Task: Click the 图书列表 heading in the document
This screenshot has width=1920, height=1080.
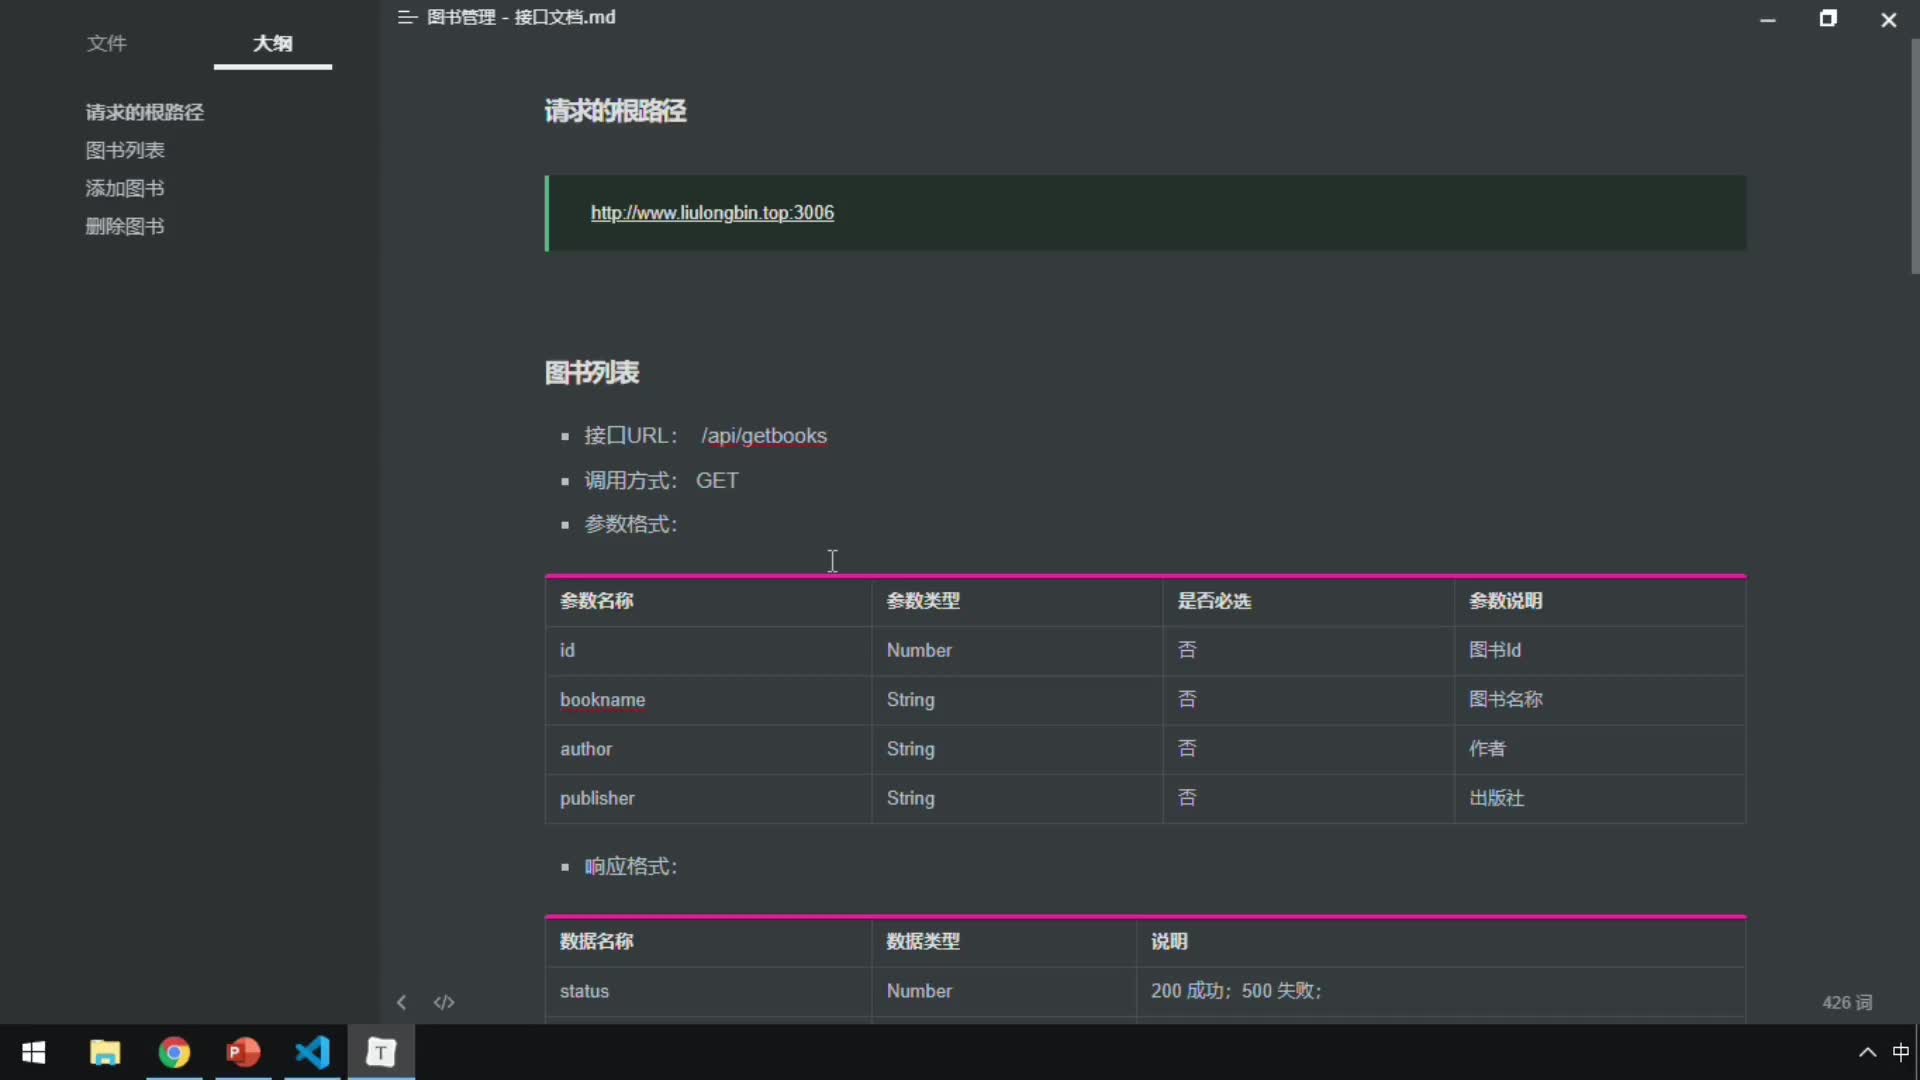Action: click(592, 373)
